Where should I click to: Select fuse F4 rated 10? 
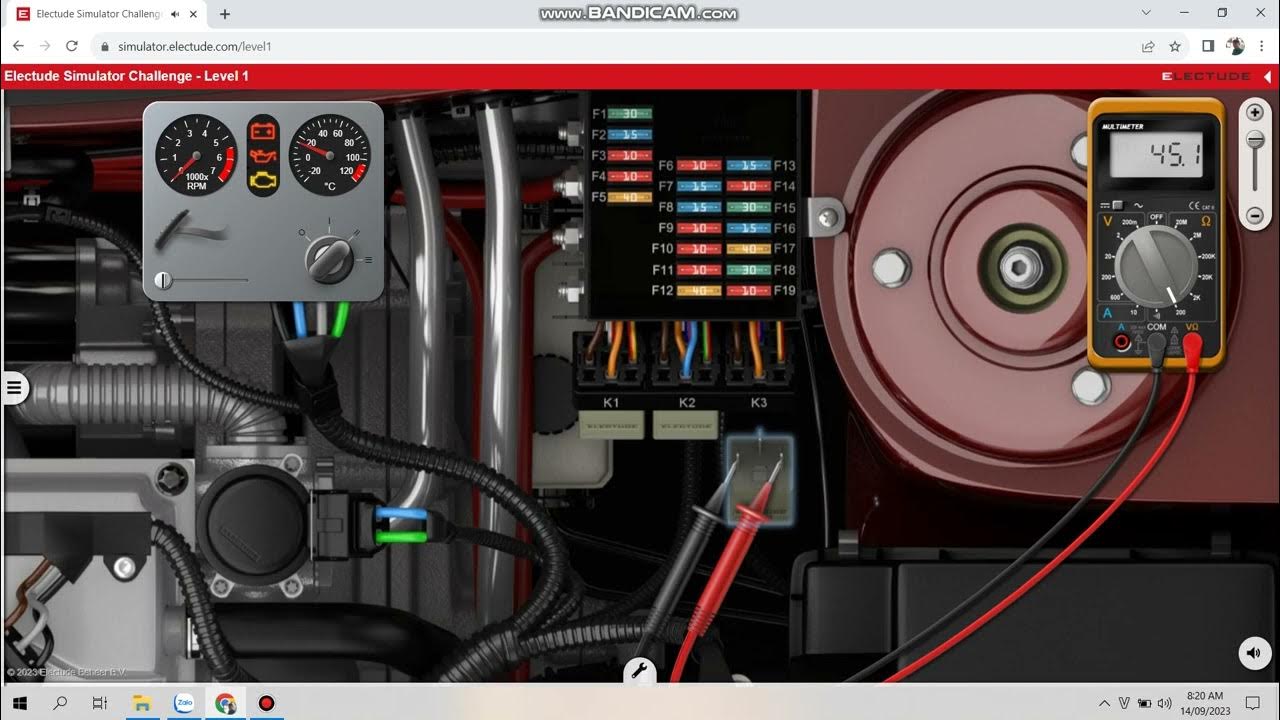pos(630,177)
